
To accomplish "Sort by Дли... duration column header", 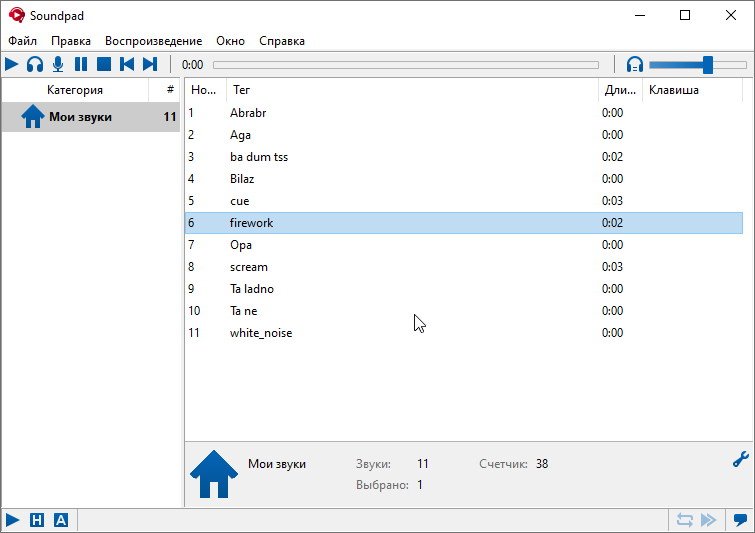I will [x=620, y=90].
